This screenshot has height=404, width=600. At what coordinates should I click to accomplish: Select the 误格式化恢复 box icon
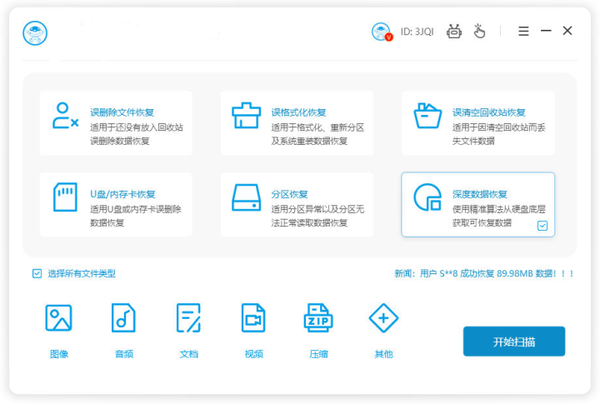(x=246, y=115)
